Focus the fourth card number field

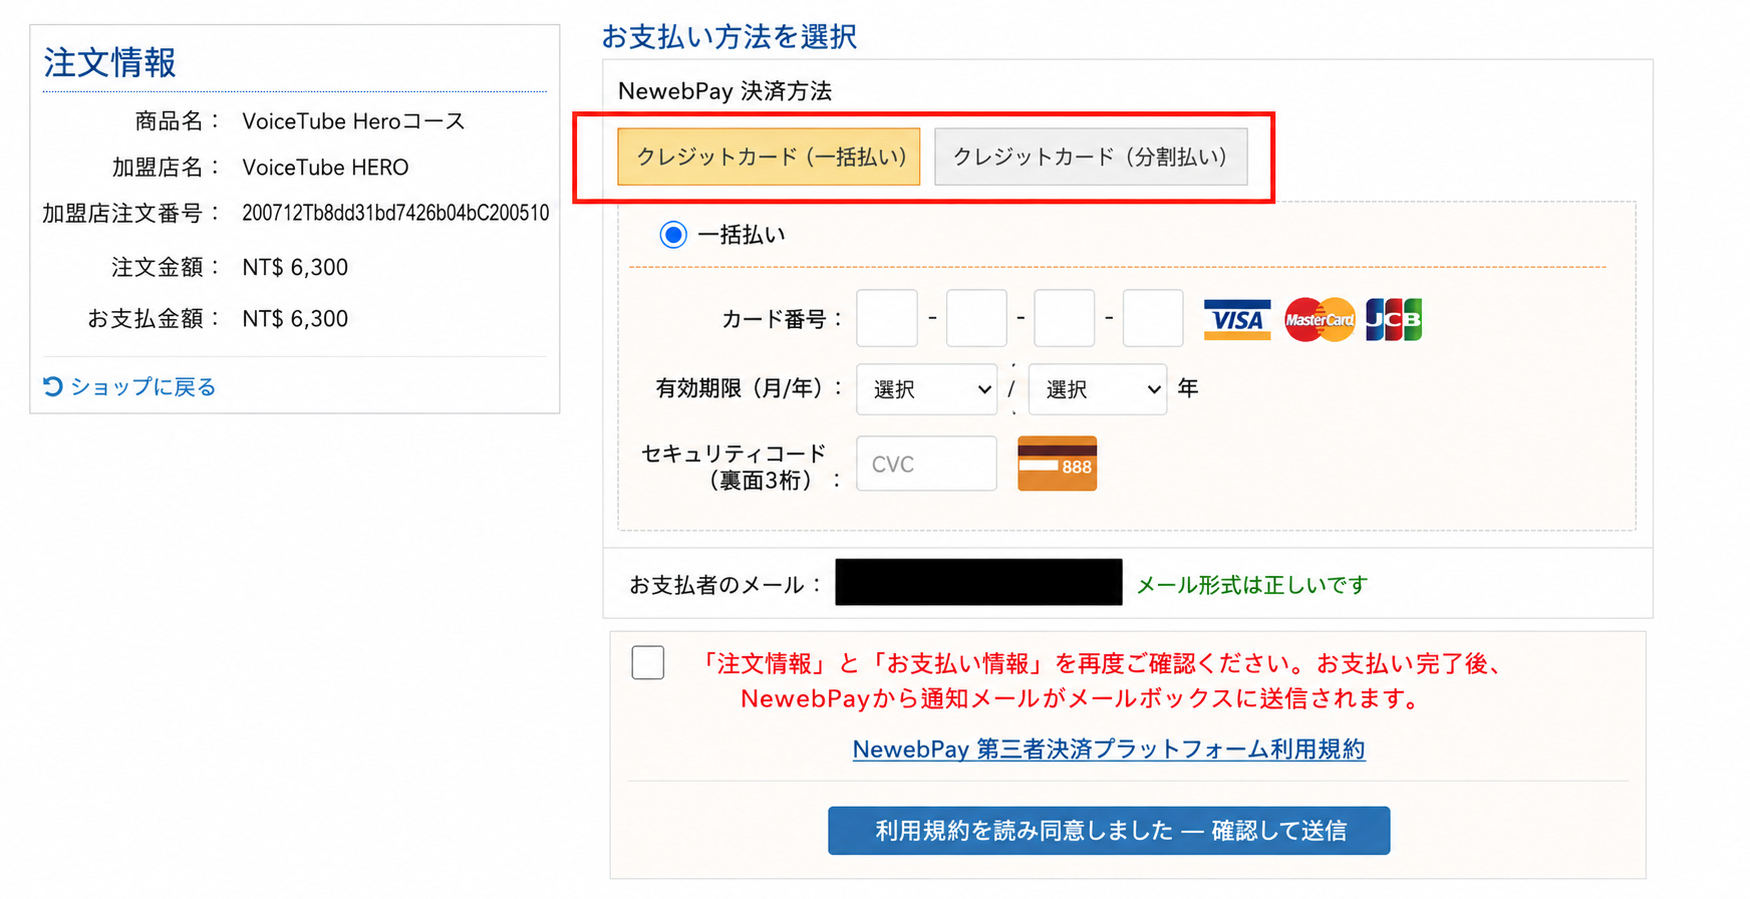1153,319
